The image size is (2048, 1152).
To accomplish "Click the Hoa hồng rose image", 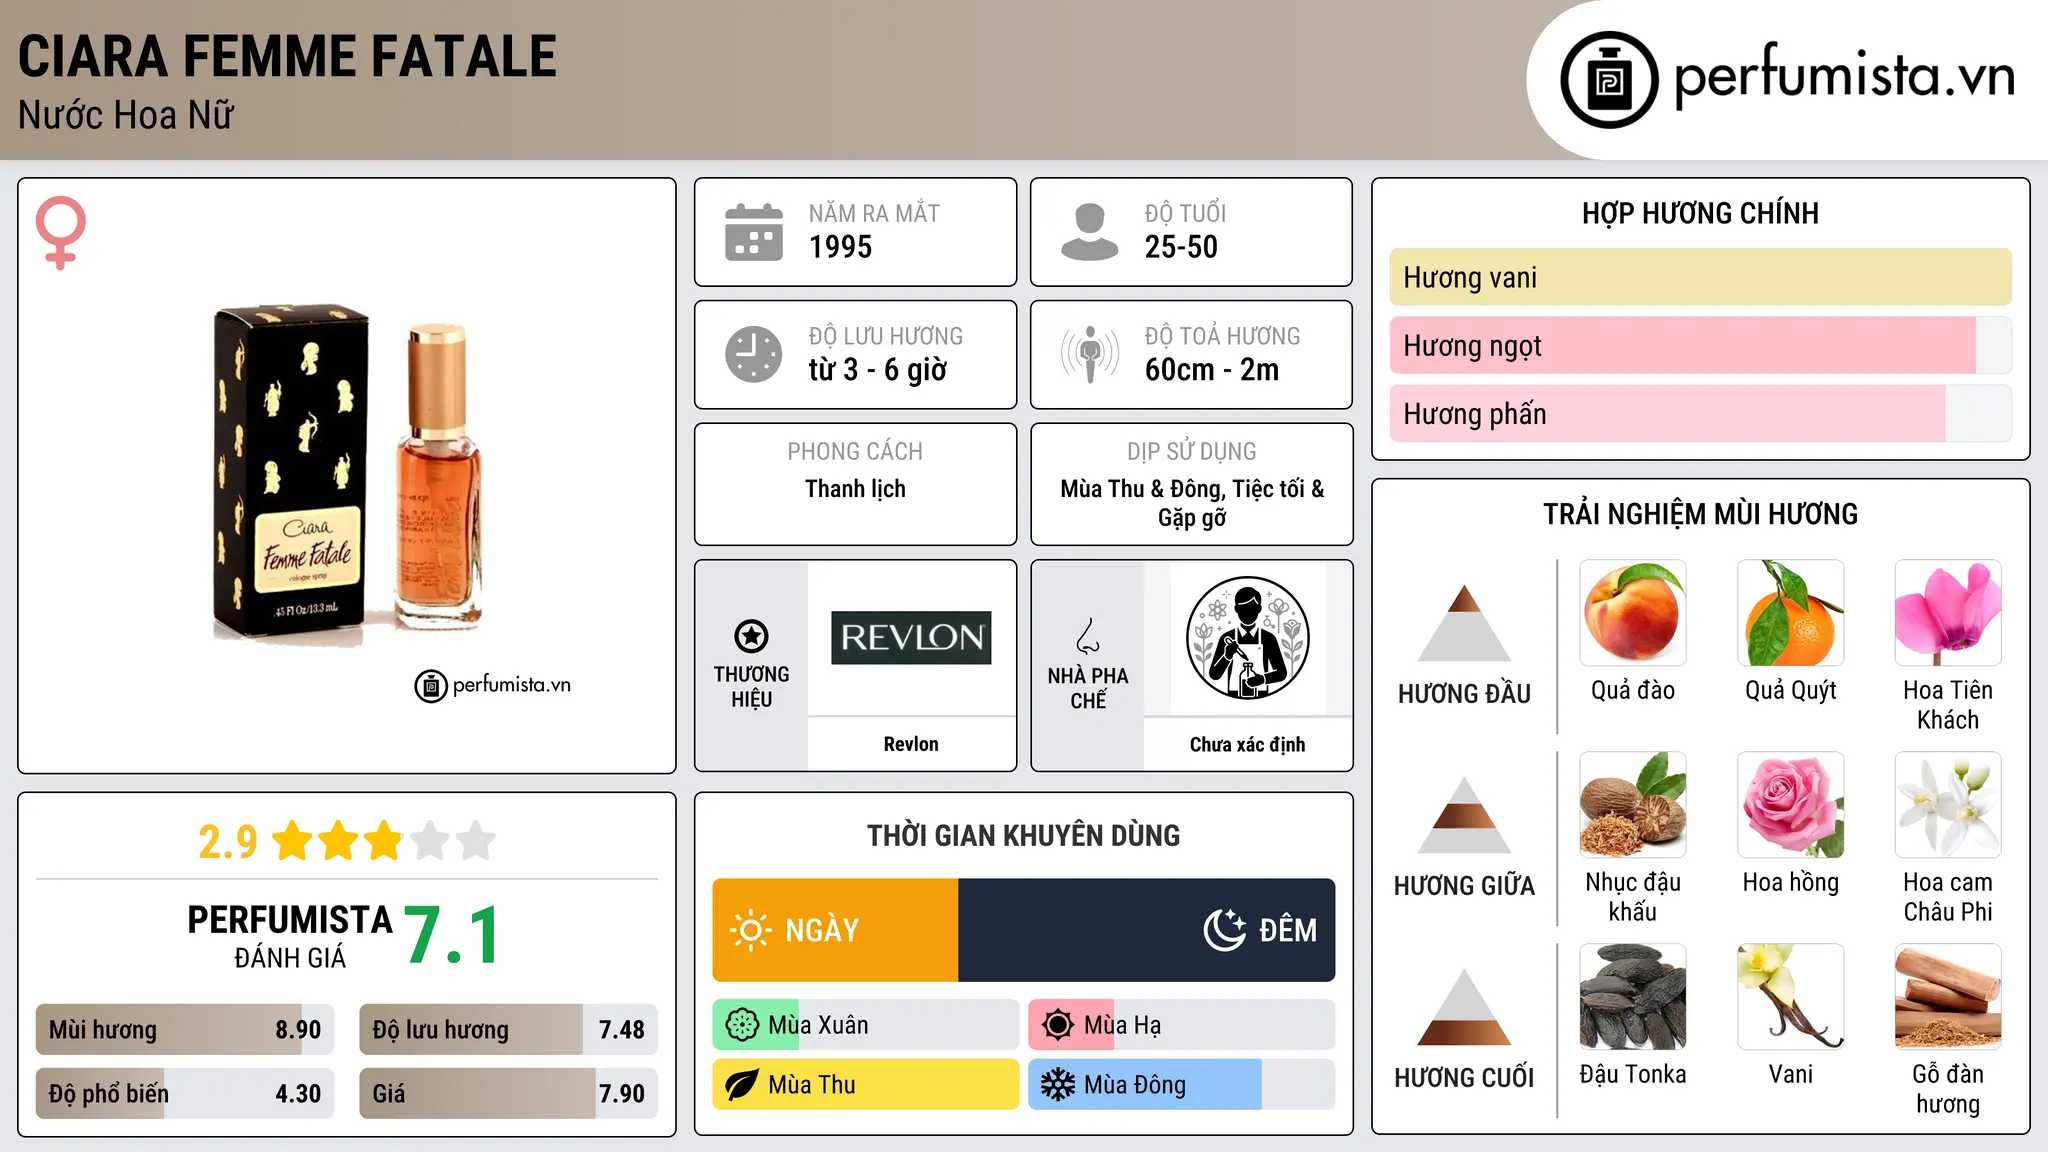I will coord(1791,805).
